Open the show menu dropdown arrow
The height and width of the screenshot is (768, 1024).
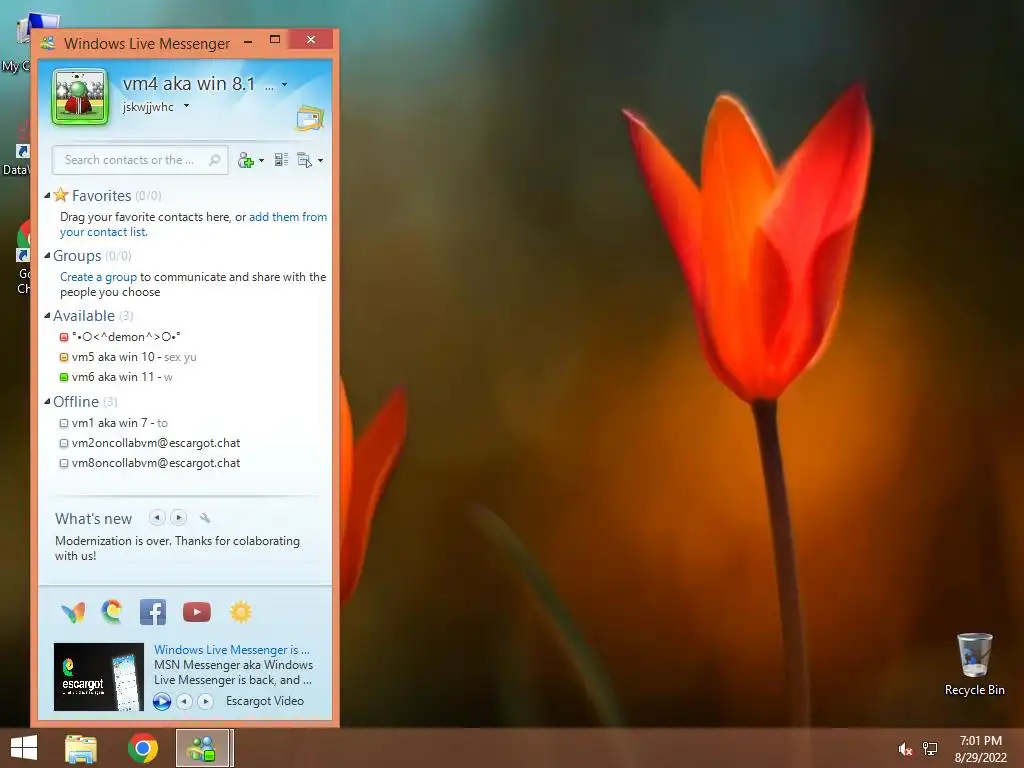click(x=320, y=161)
